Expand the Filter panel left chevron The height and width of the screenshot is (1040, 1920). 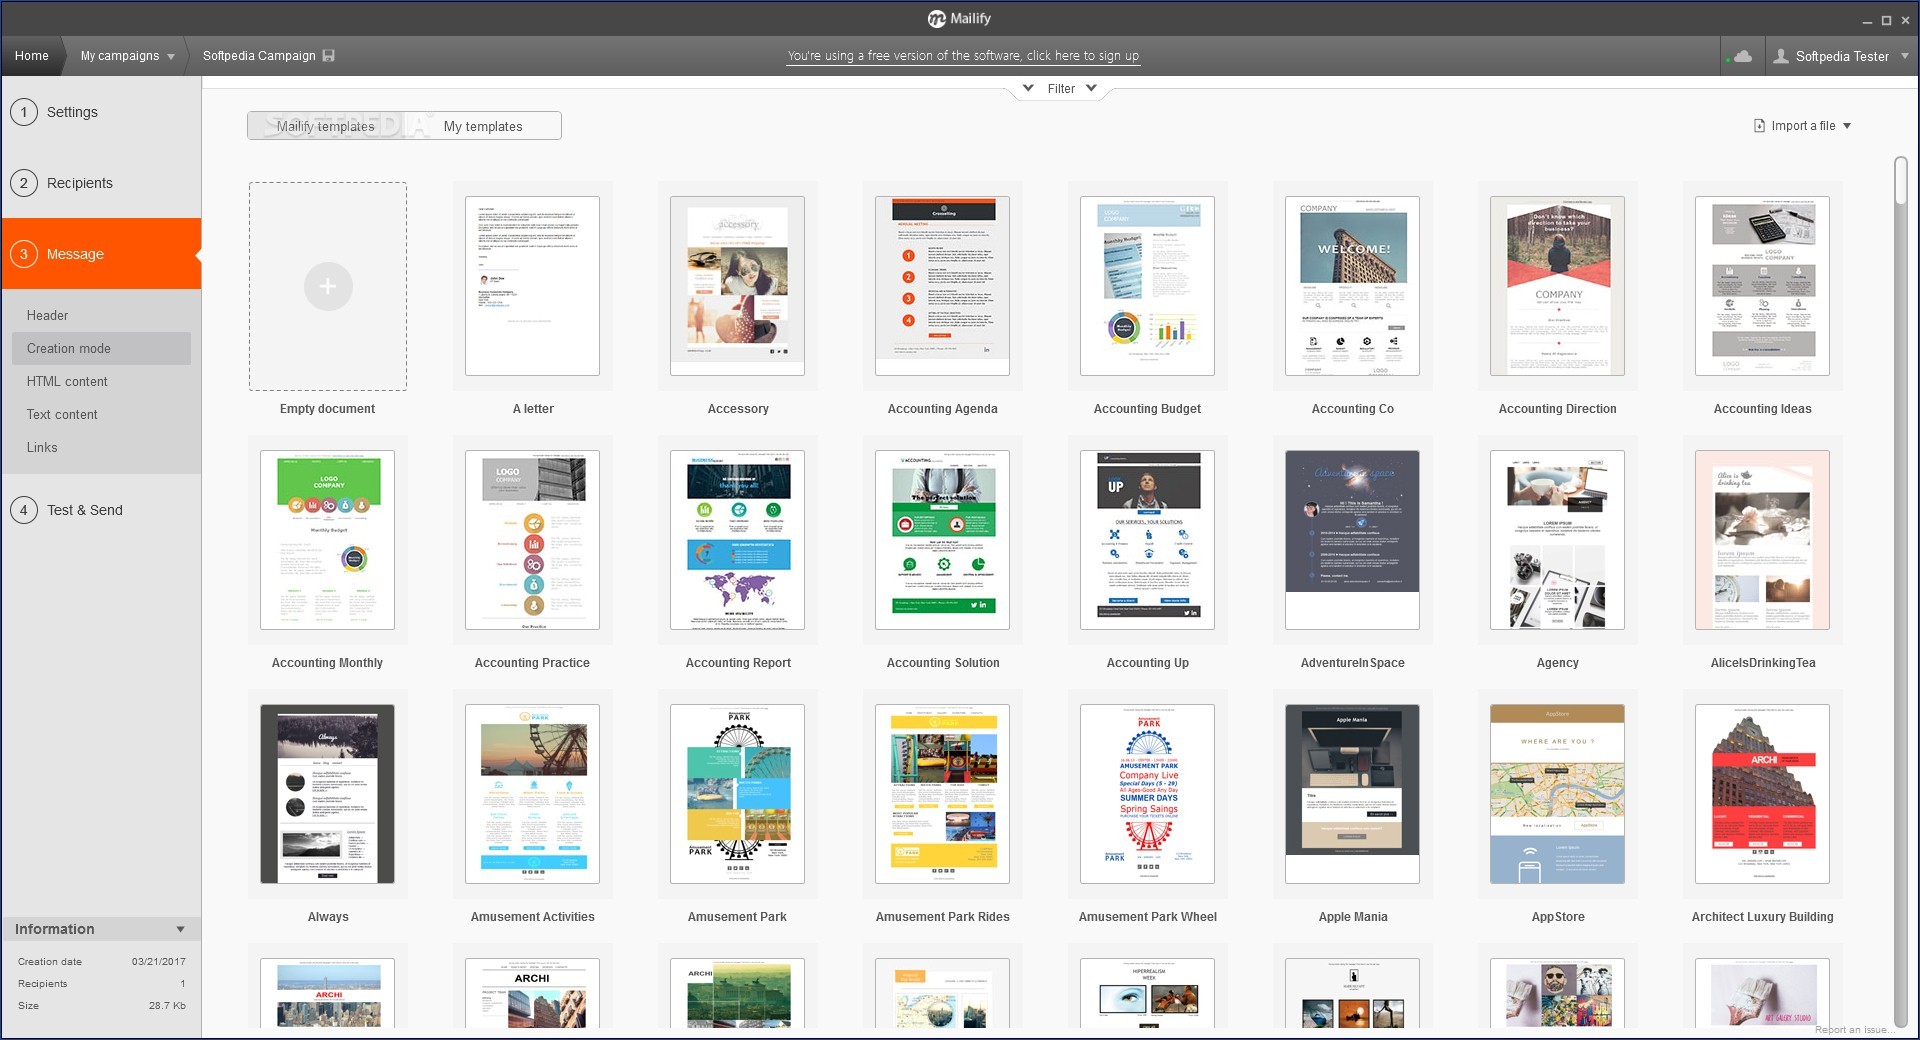tap(1028, 88)
